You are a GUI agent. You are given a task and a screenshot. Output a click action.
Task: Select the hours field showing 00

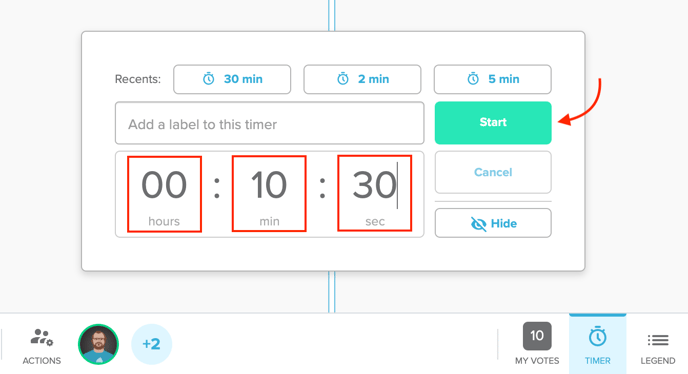pyautogui.click(x=165, y=194)
